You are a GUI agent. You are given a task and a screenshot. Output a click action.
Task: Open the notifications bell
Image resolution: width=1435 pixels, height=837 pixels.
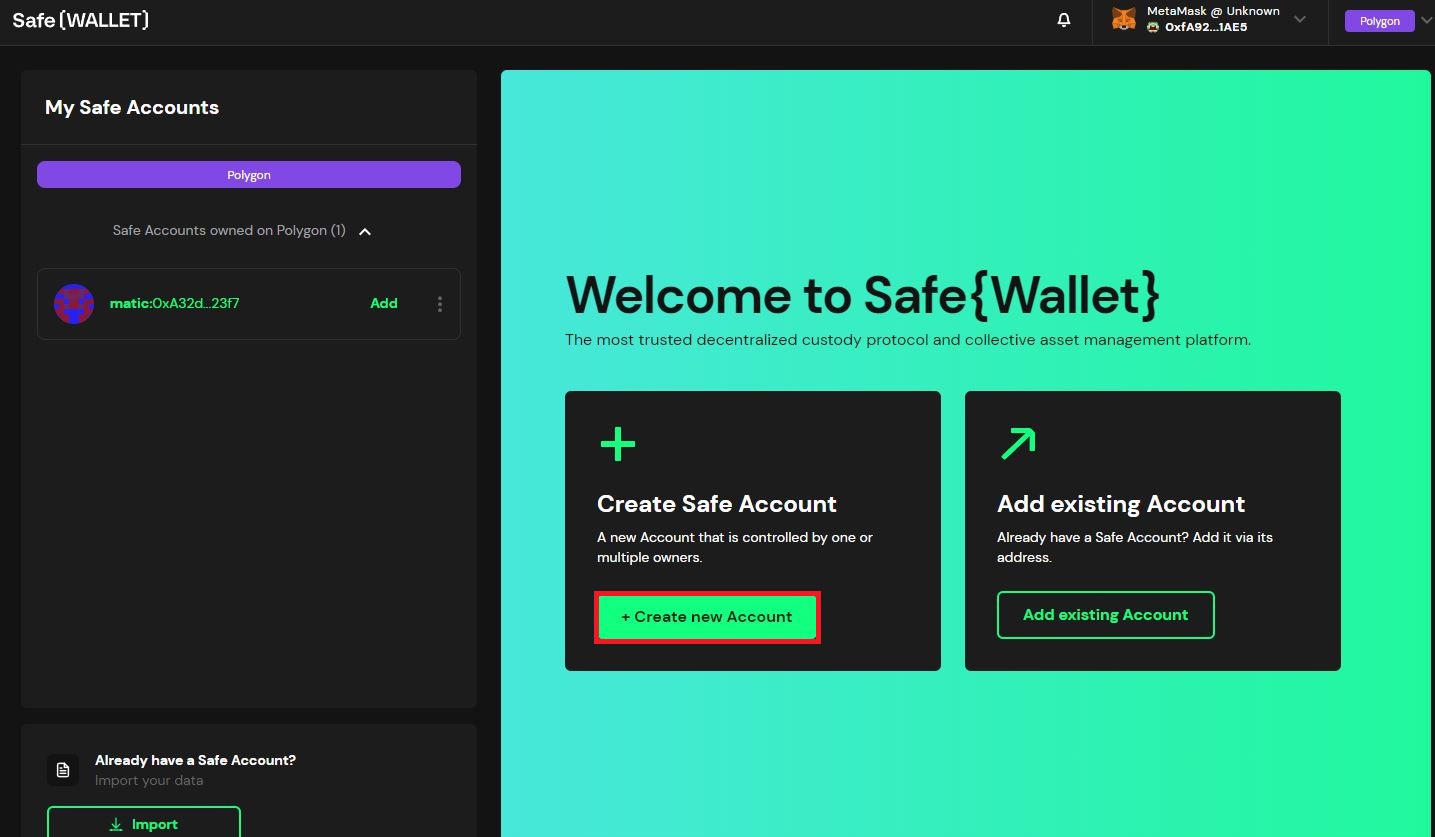point(1064,20)
